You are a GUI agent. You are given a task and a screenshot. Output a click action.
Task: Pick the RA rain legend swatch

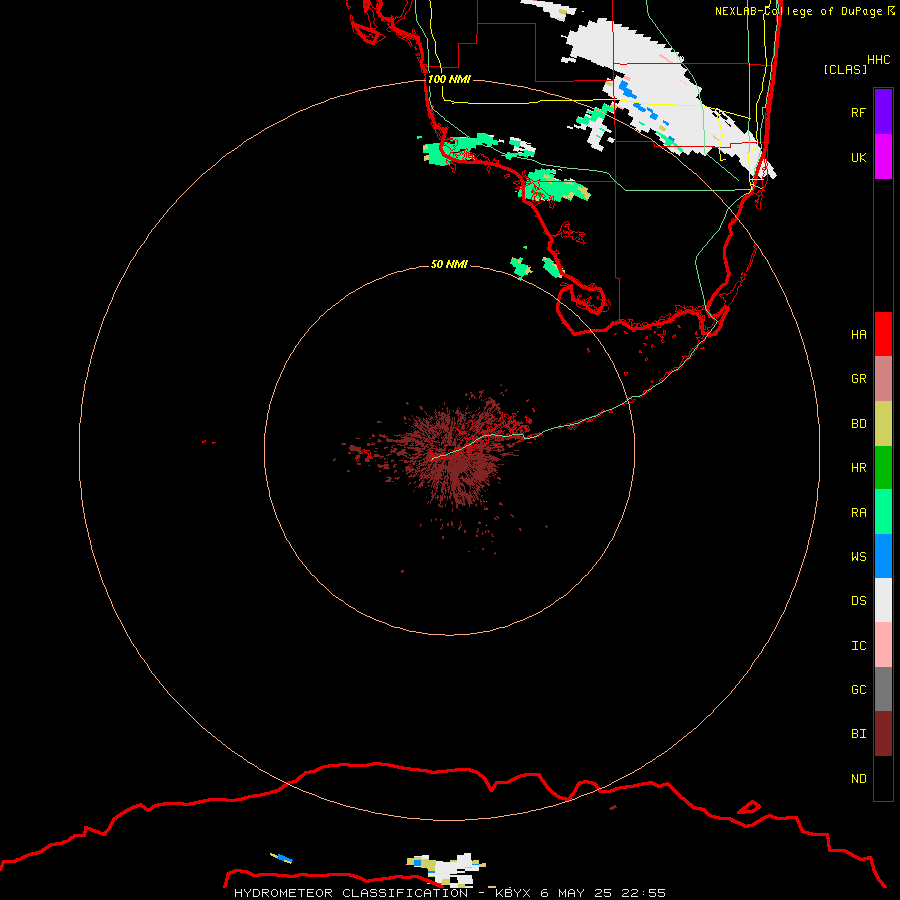pos(883,512)
